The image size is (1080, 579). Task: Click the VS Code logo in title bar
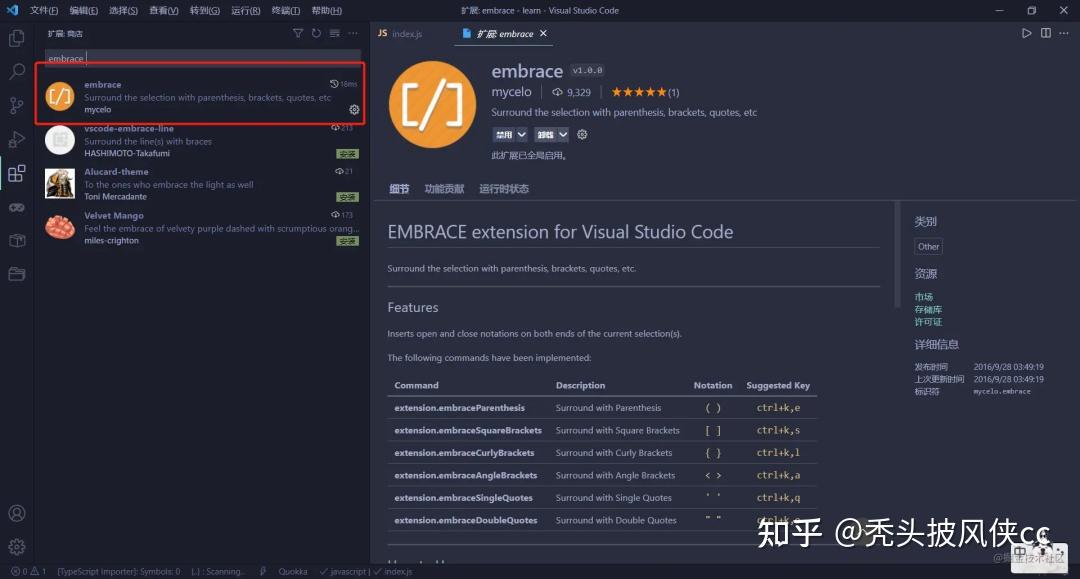[12, 10]
